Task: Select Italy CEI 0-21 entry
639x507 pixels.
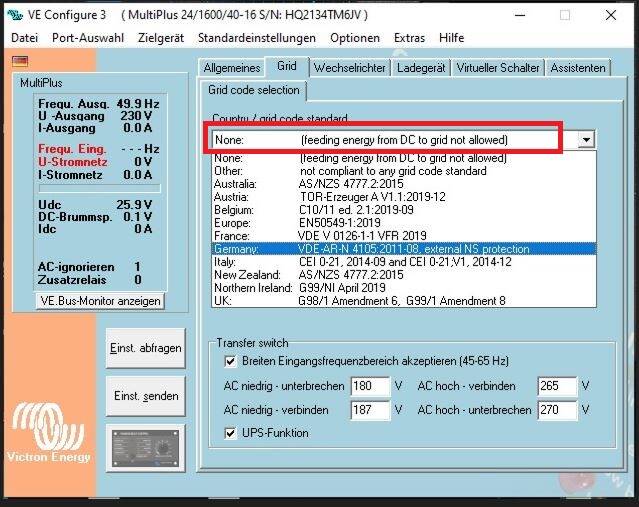Action: (404, 262)
